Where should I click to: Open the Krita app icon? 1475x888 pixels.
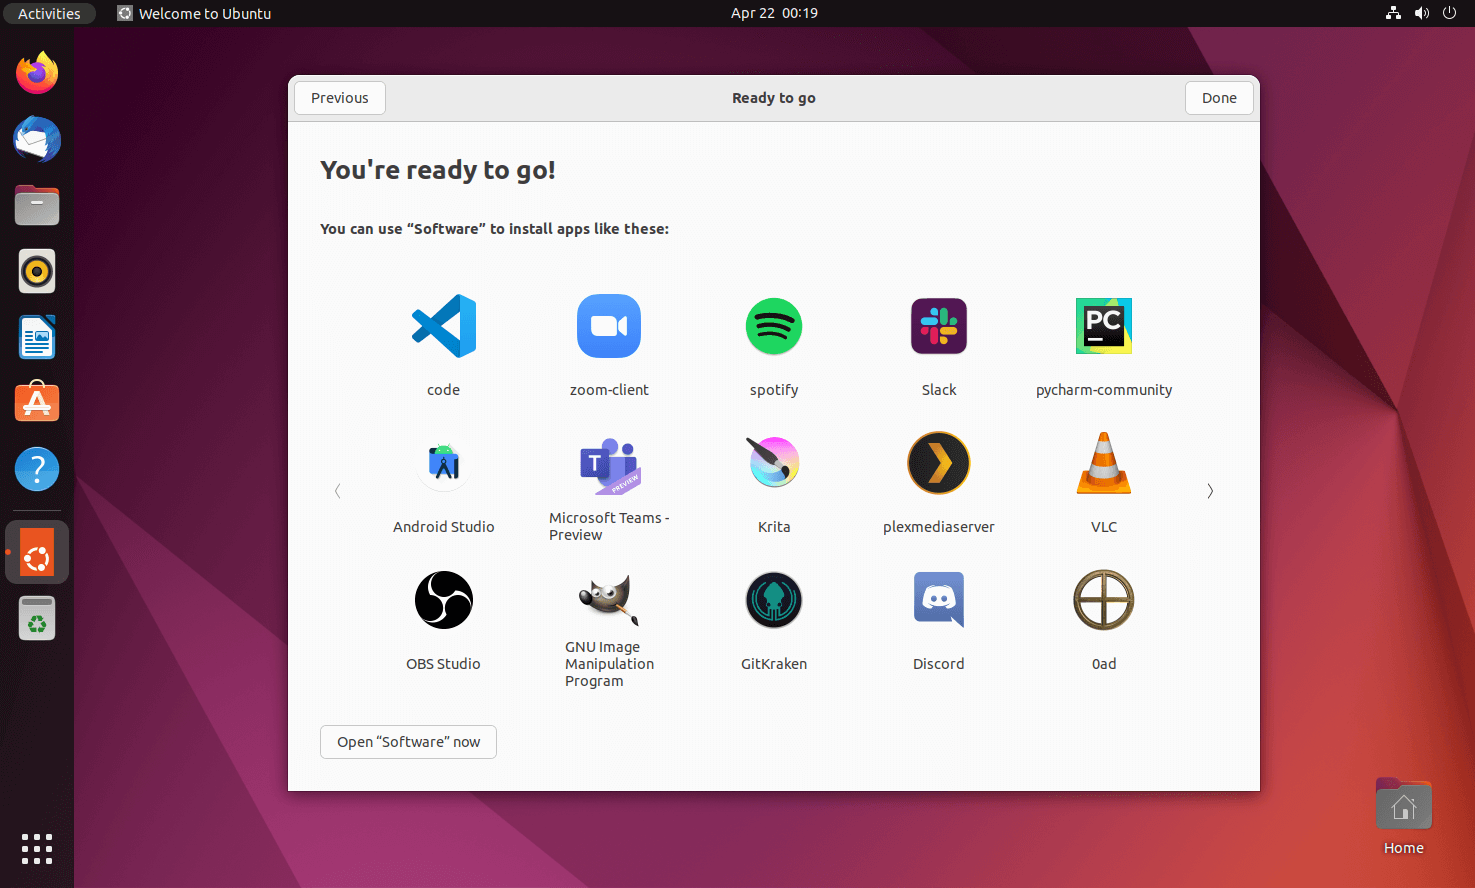(x=773, y=463)
